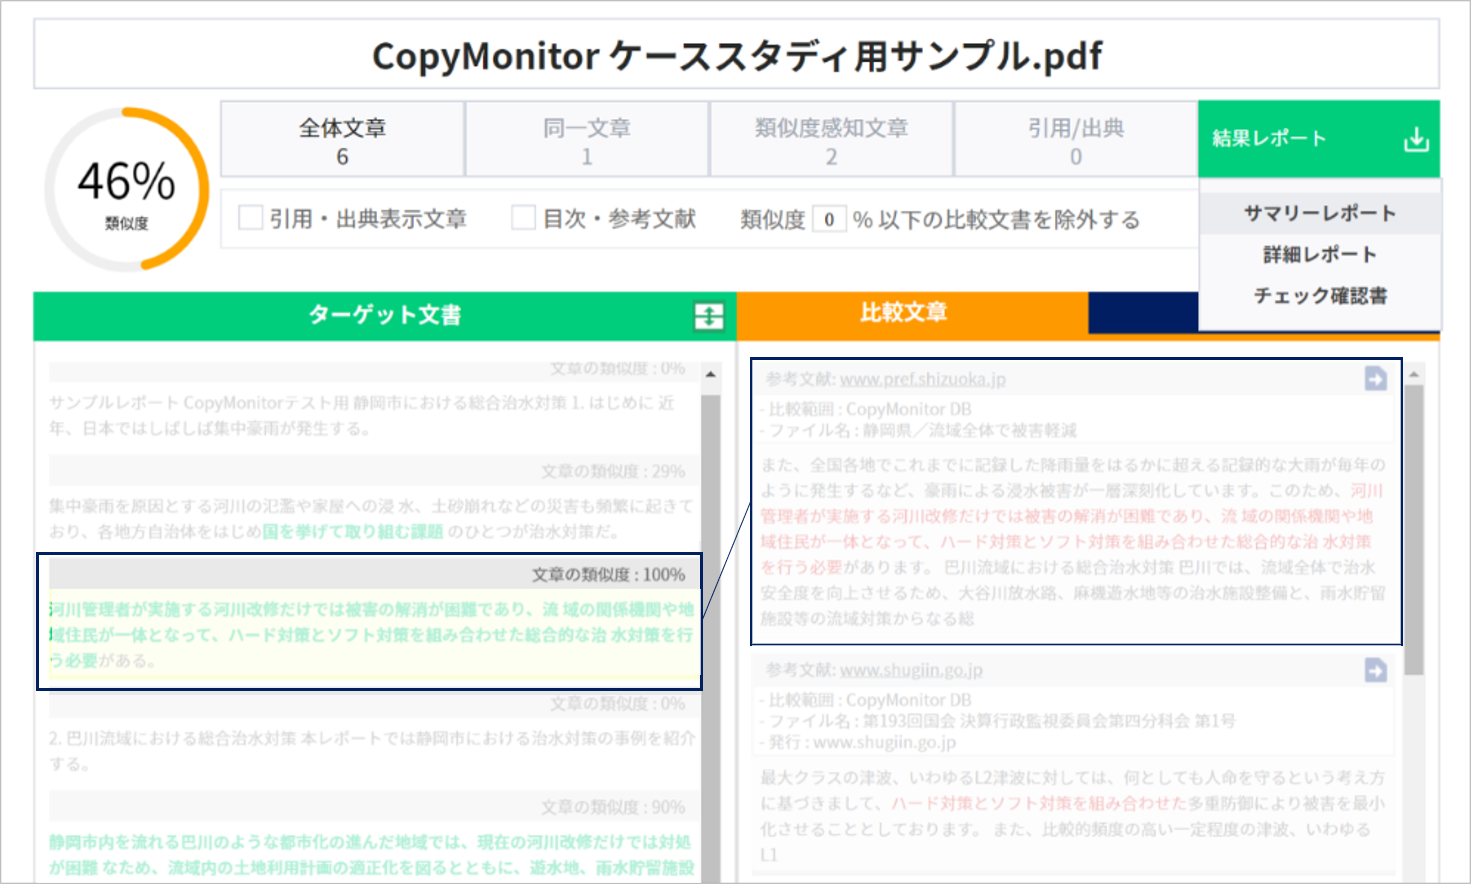Screen dimensions: 1471x884
Task: Open the 結果レポート dropdown button
Action: tap(1319, 139)
